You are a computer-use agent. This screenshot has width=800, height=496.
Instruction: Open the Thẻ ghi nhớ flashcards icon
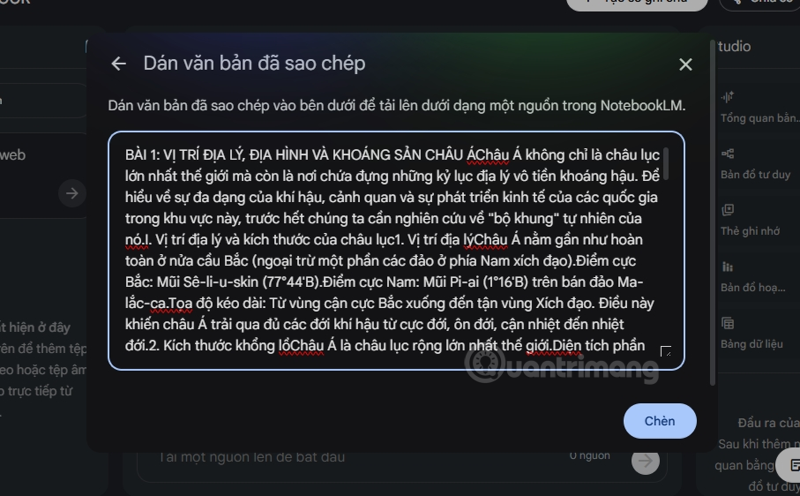click(x=728, y=210)
